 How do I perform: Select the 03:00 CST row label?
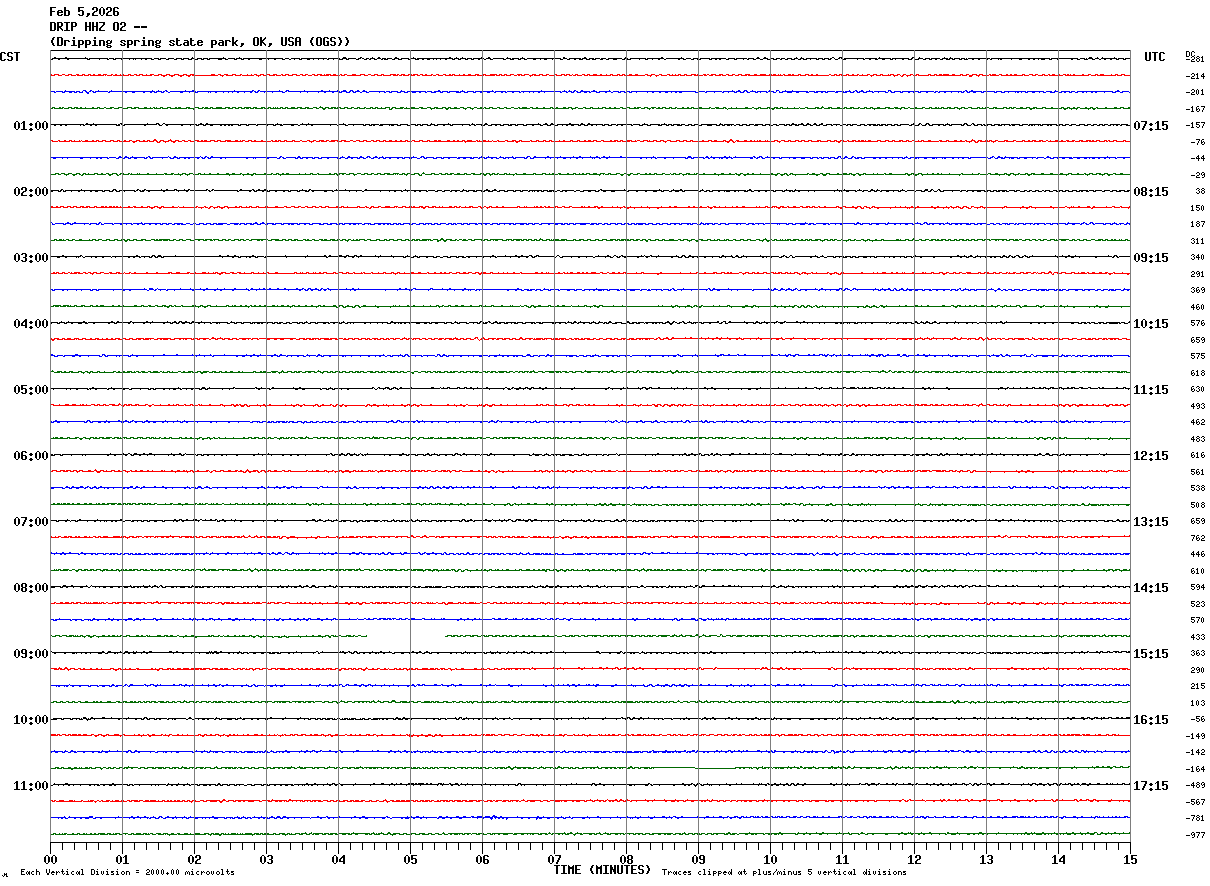(31, 258)
